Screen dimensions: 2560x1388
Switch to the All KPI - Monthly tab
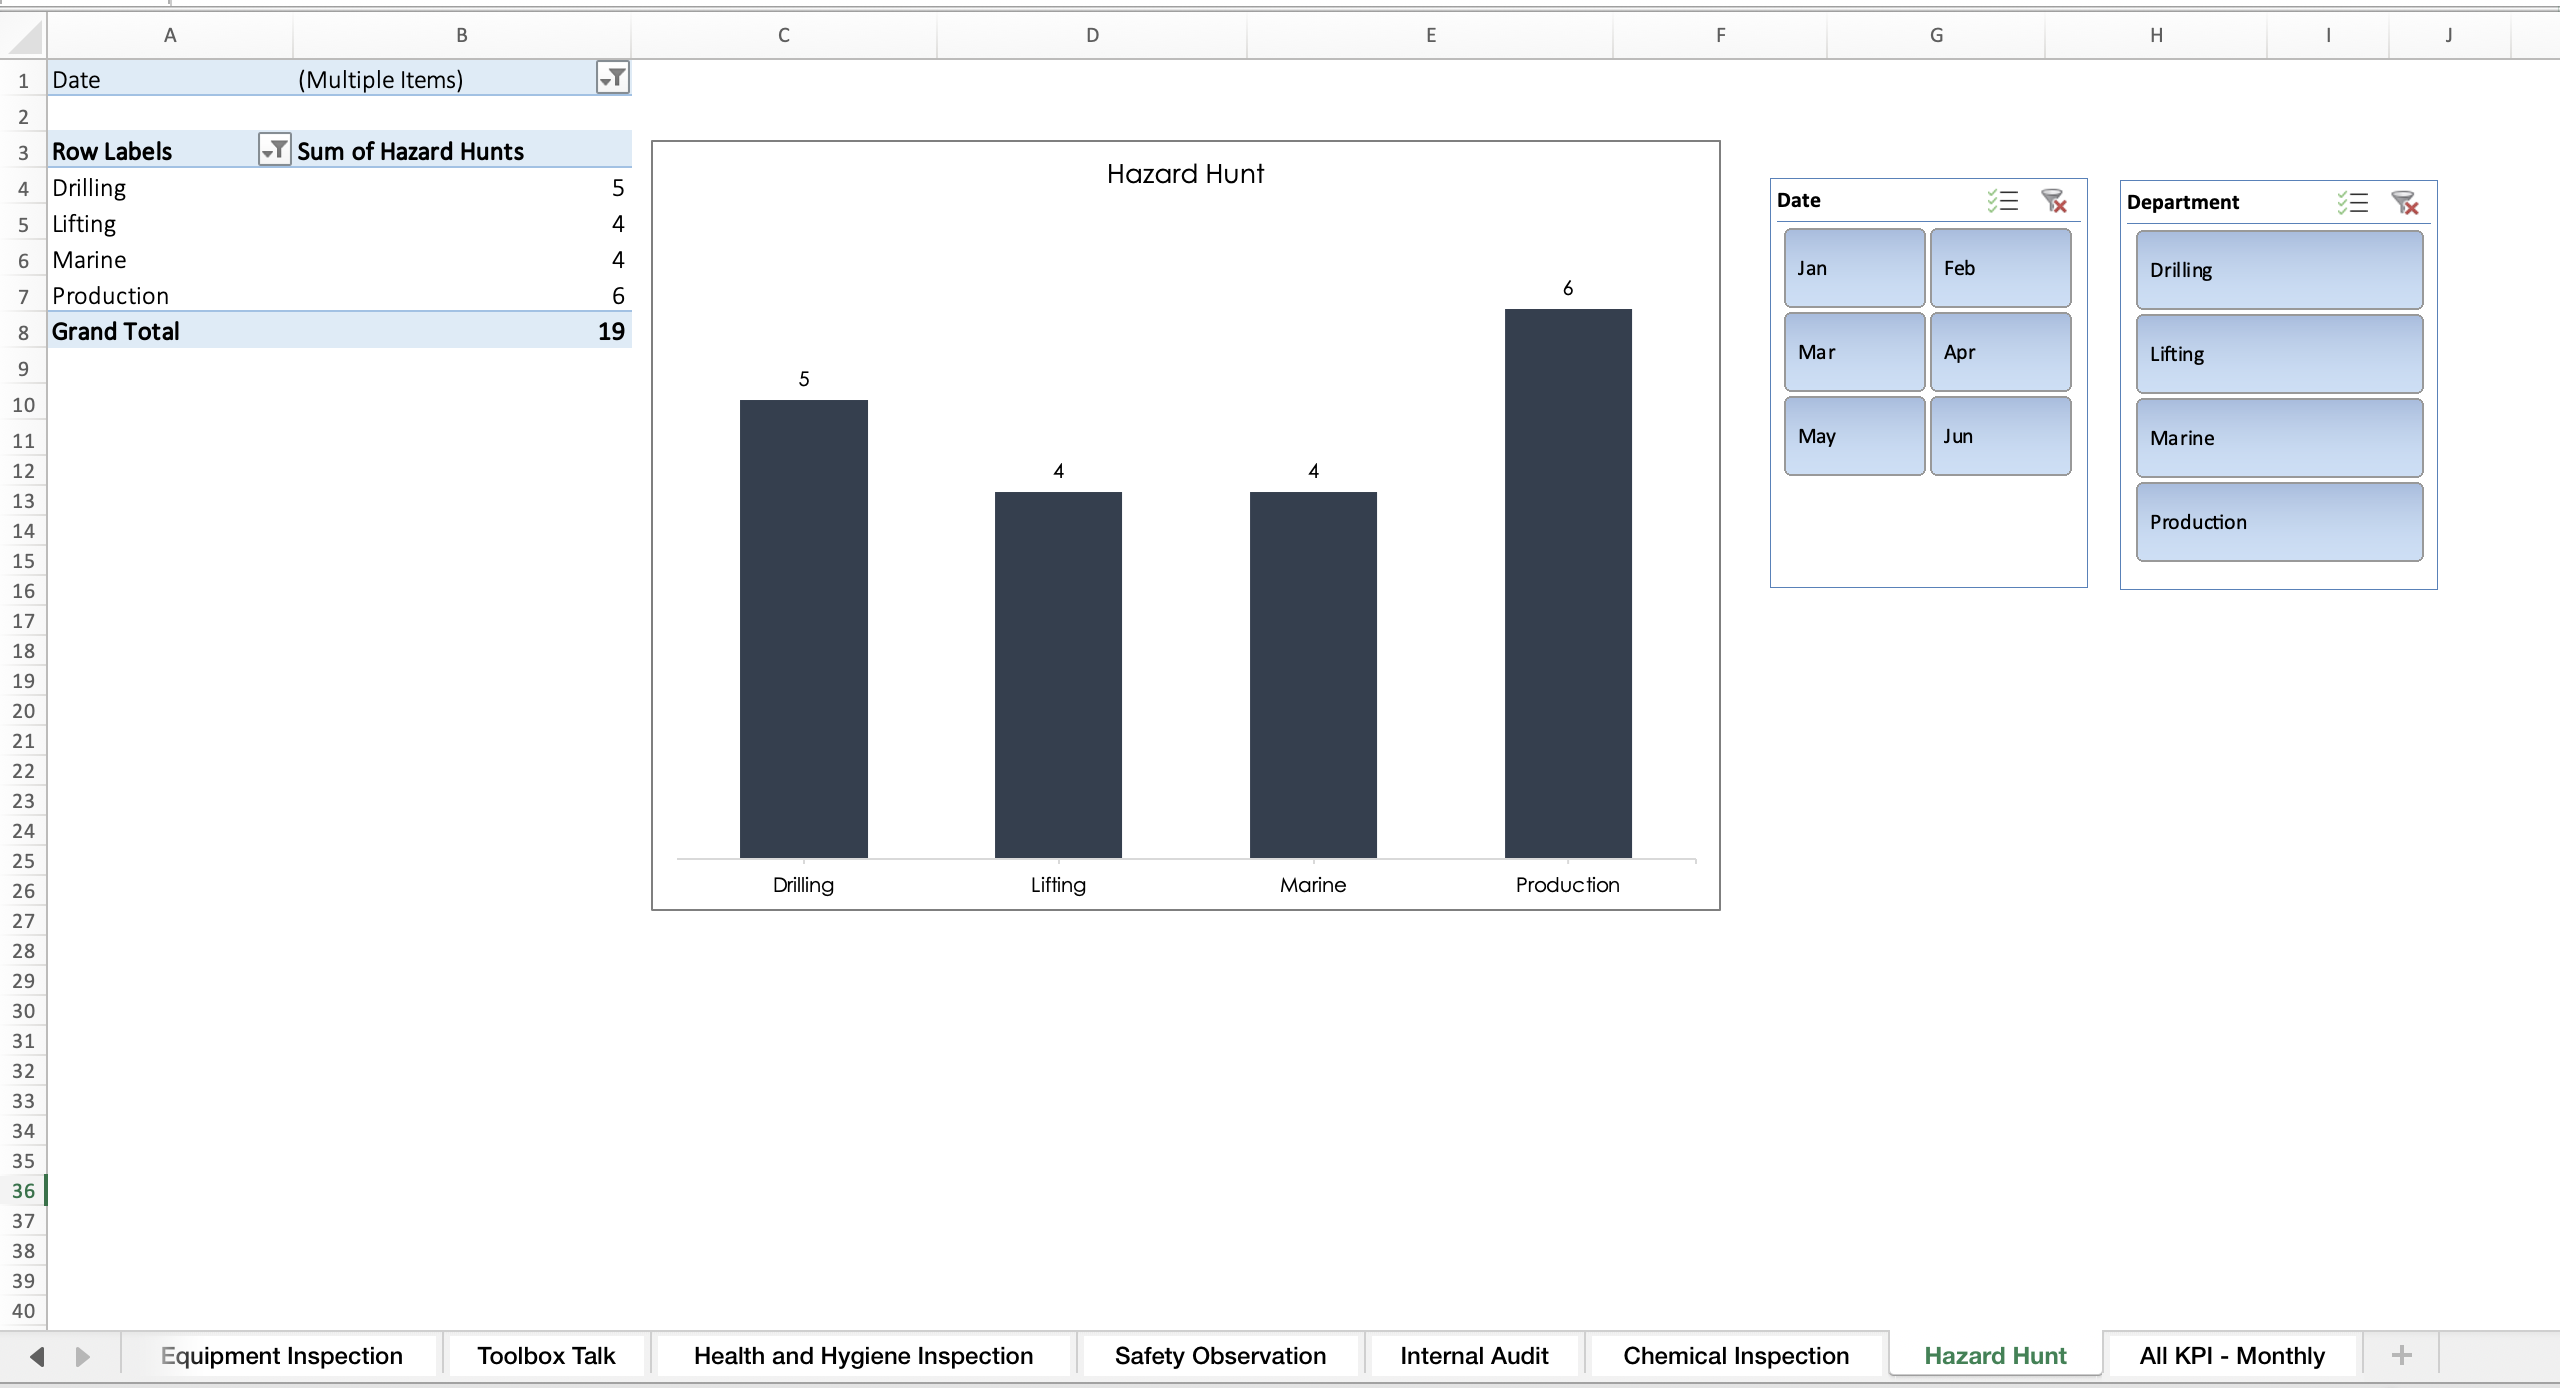2231,1355
